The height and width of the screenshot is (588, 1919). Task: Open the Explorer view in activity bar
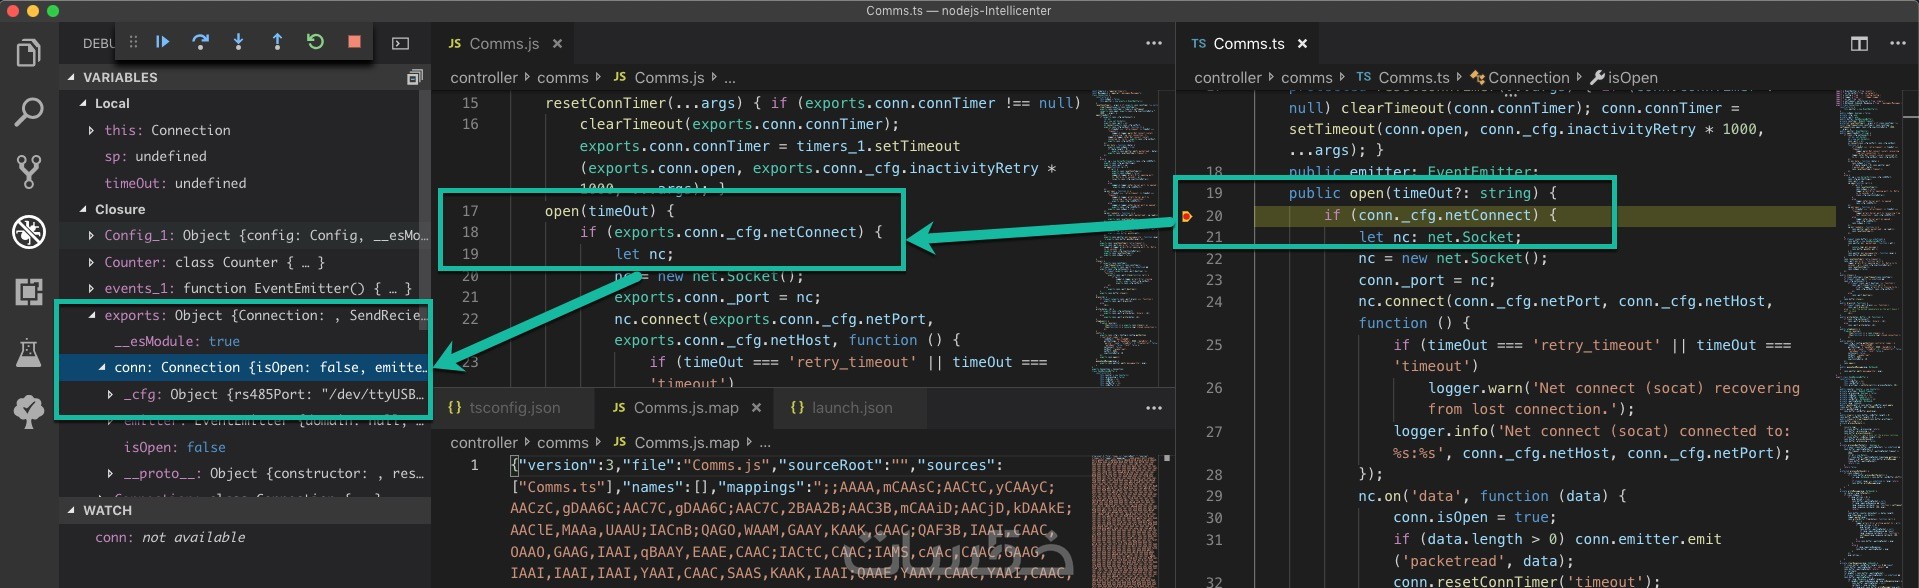point(29,52)
